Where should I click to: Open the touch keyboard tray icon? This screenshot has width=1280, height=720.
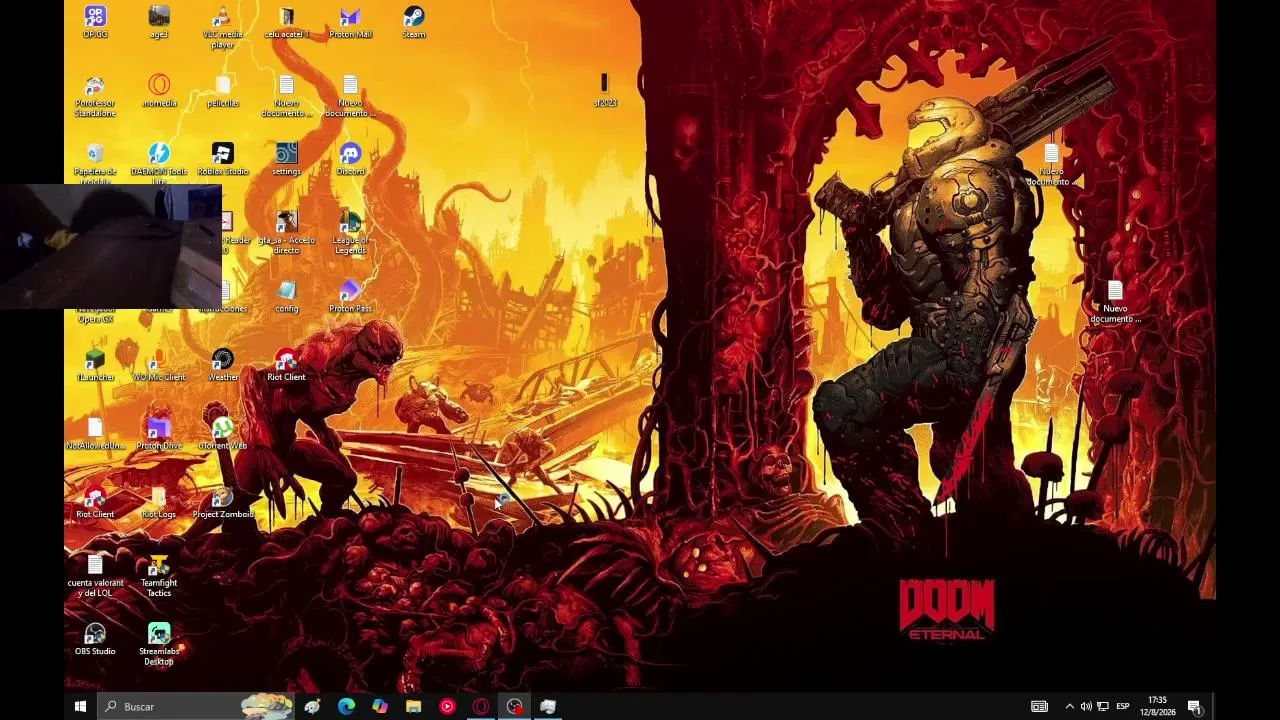pyautogui.click(x=1039, y=706)
